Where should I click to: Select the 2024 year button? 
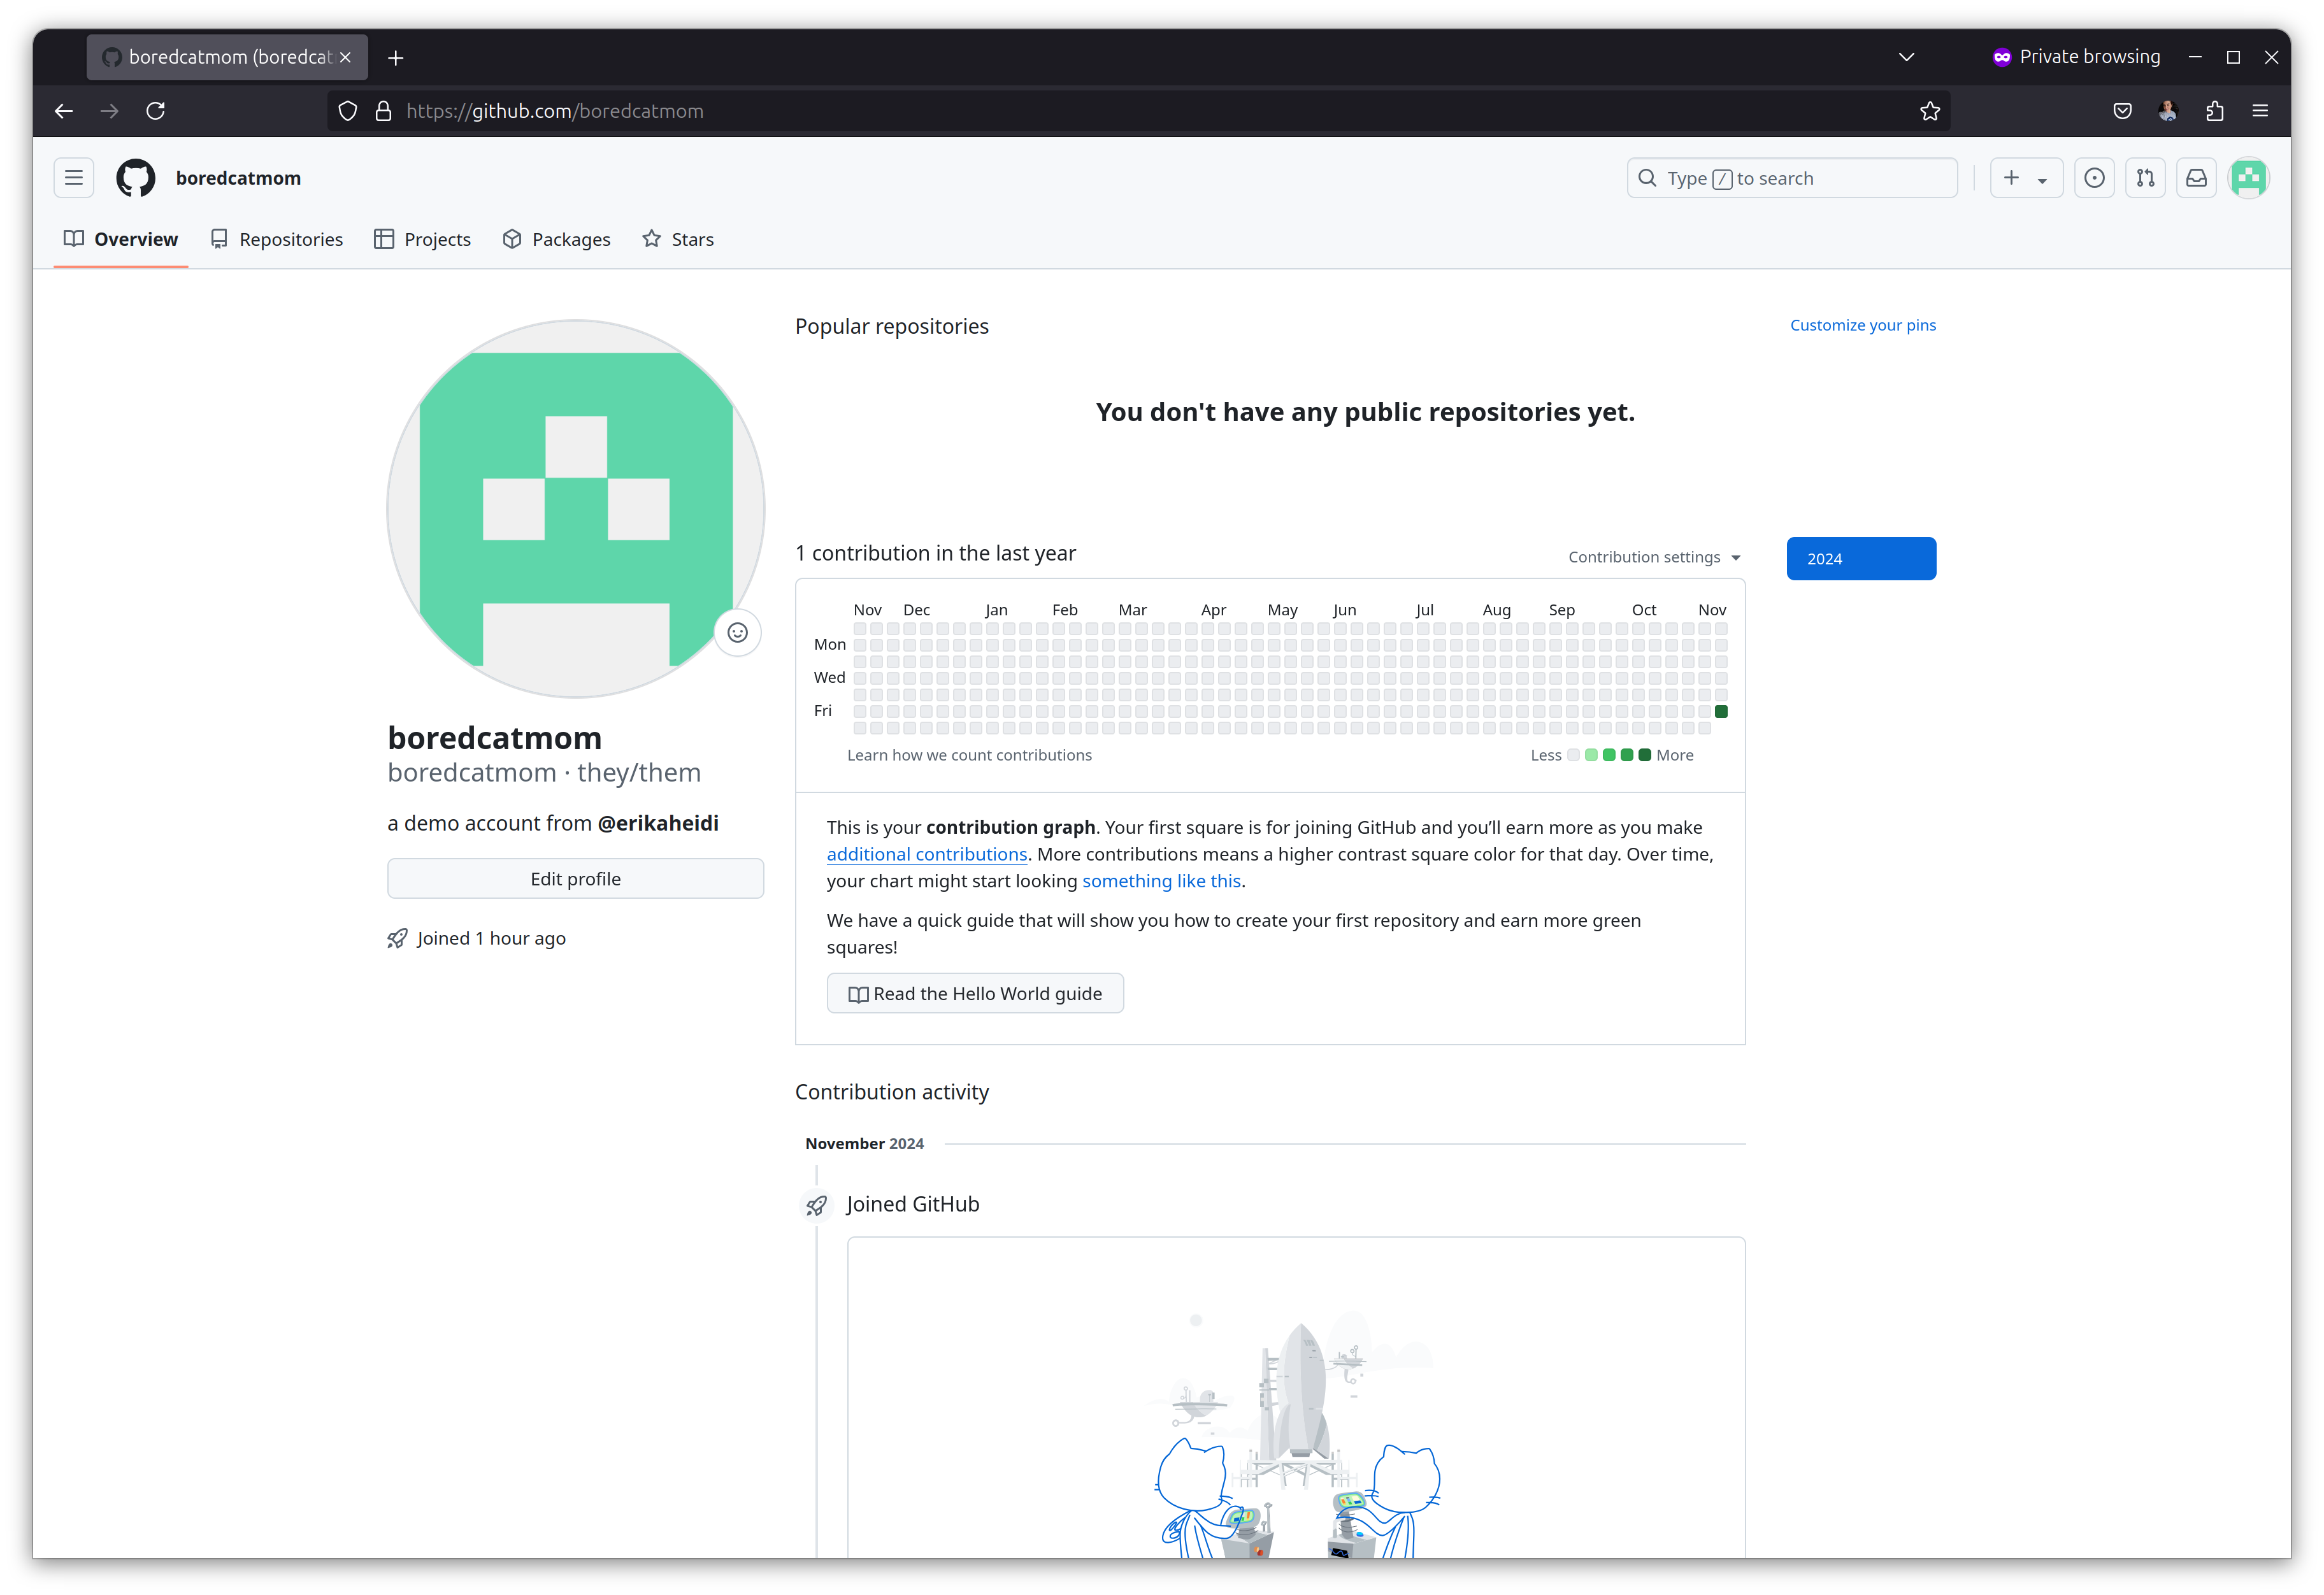point(1861,558)
